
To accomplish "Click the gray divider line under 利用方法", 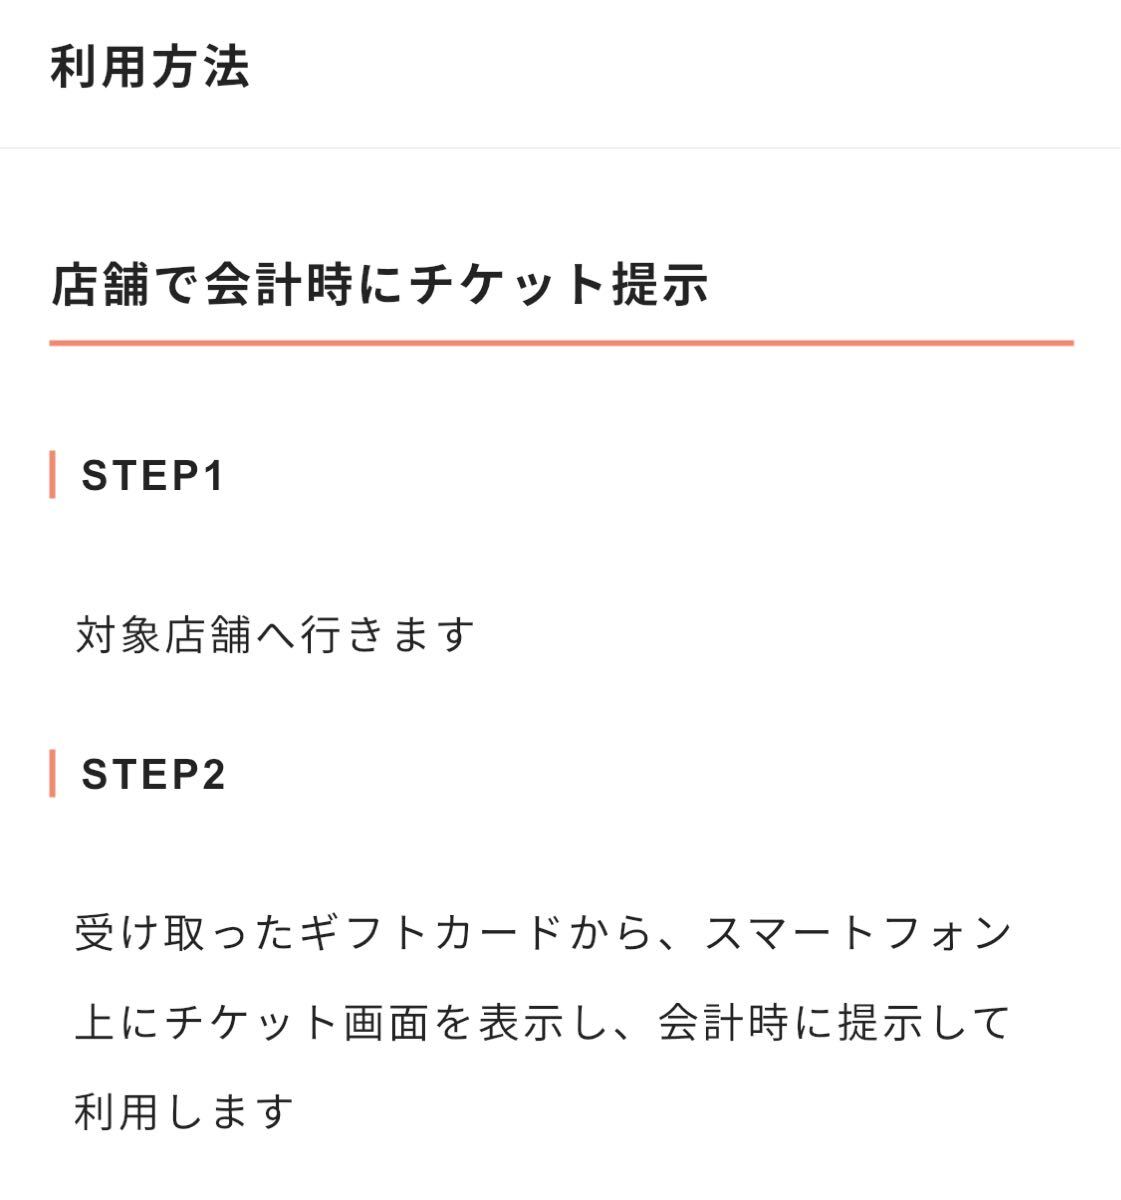I will (560, 148).
